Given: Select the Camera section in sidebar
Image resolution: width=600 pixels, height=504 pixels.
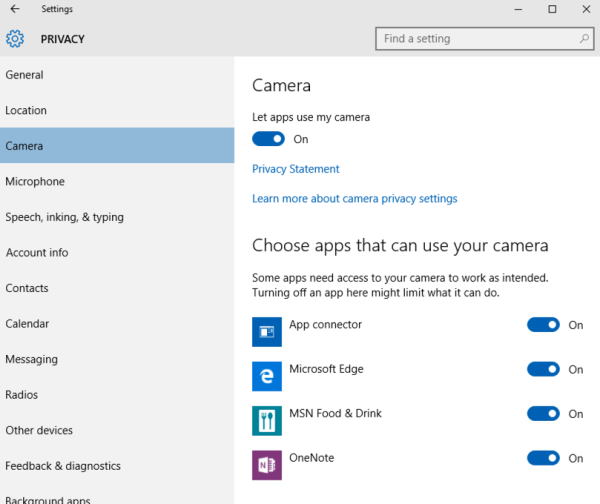Looking at the screenshot, I should 117,146.
